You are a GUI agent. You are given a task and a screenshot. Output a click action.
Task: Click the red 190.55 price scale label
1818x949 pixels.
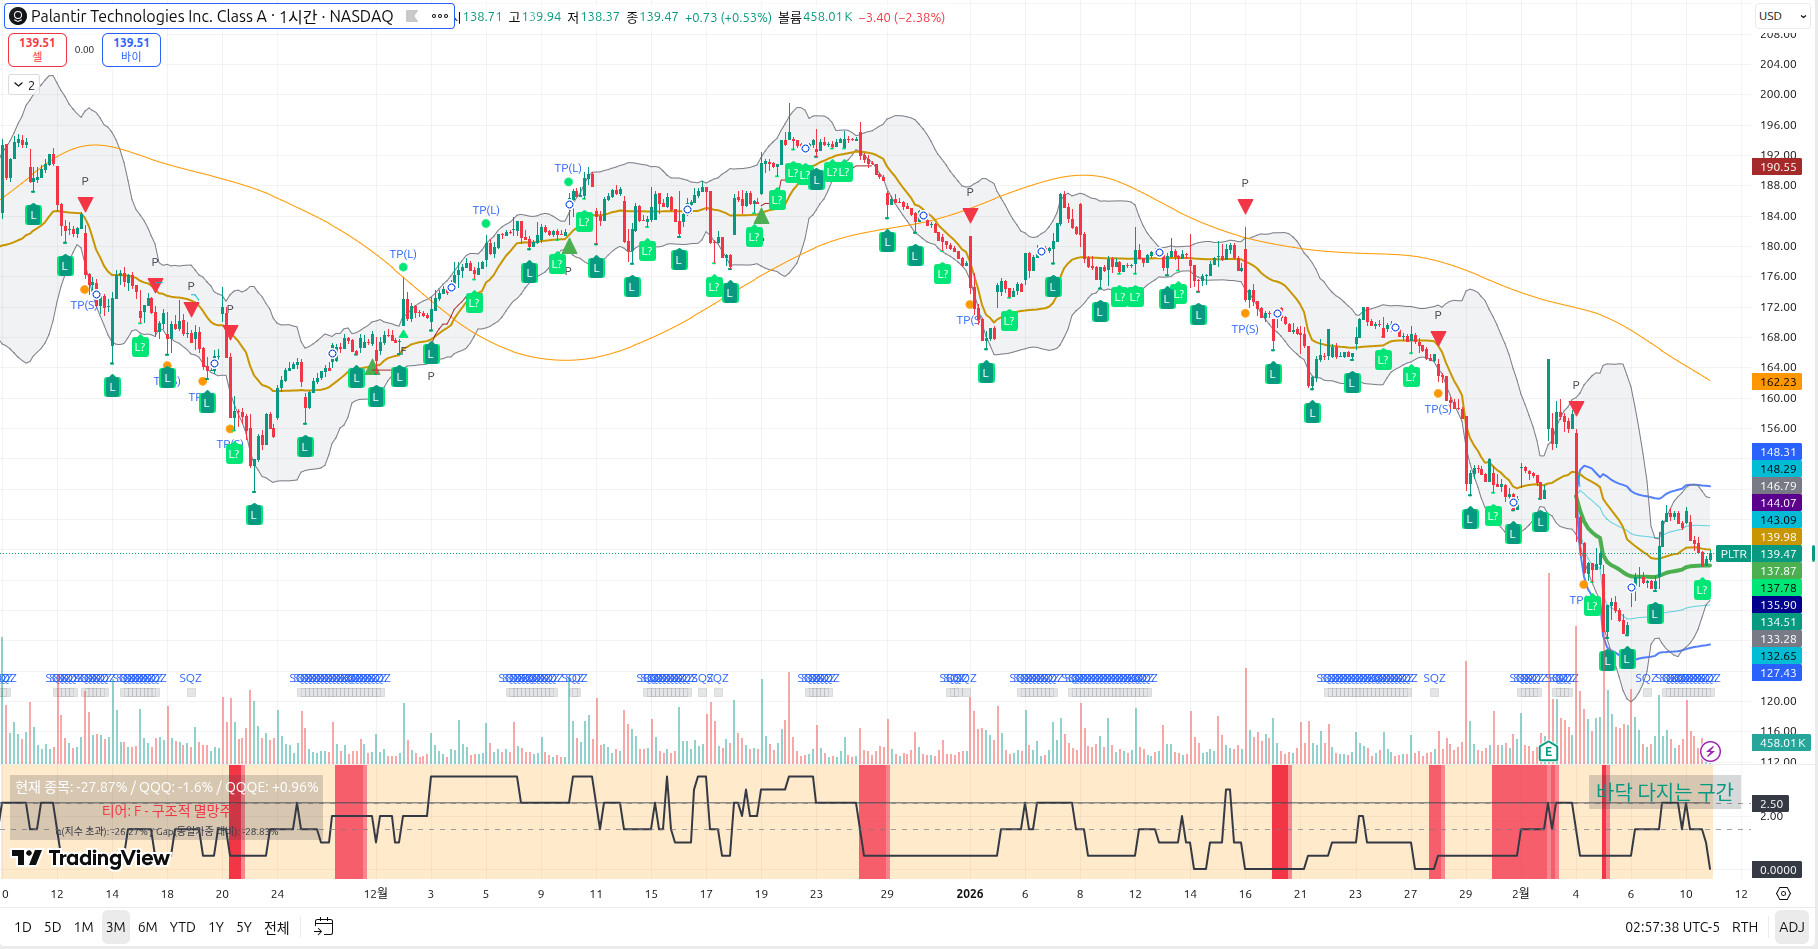1778,167
